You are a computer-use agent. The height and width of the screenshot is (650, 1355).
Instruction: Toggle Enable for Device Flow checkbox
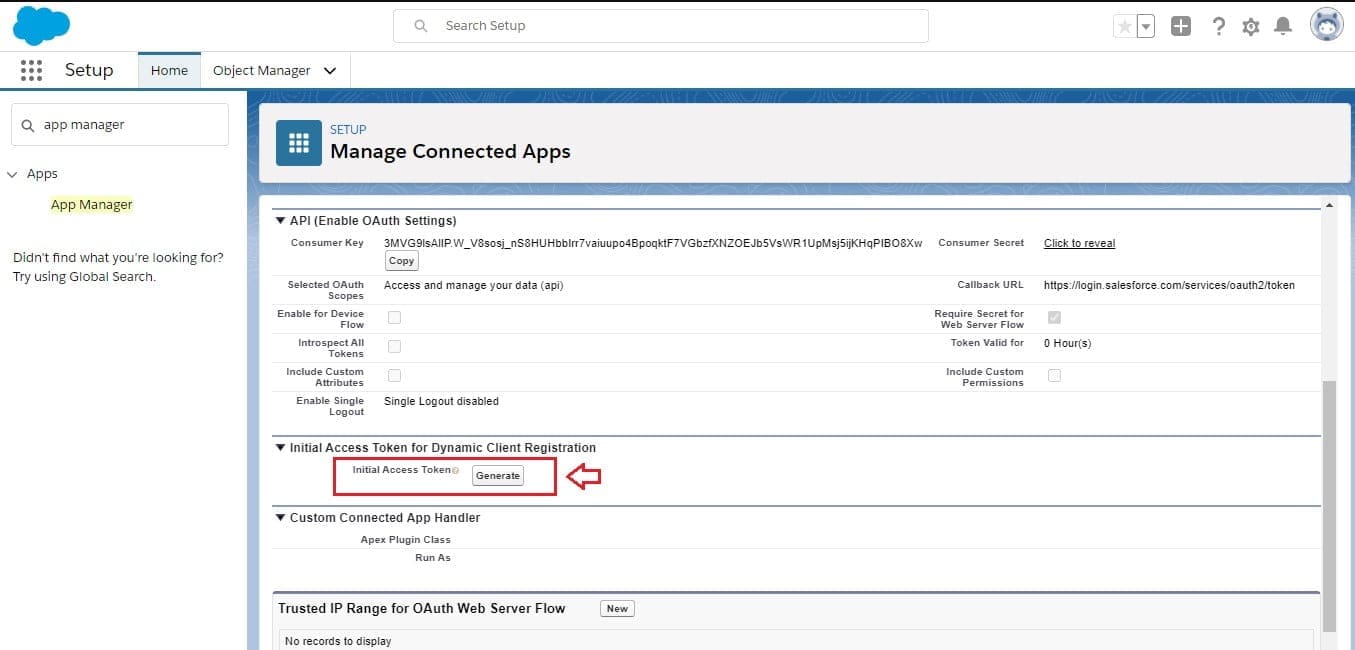click(394, 318)
